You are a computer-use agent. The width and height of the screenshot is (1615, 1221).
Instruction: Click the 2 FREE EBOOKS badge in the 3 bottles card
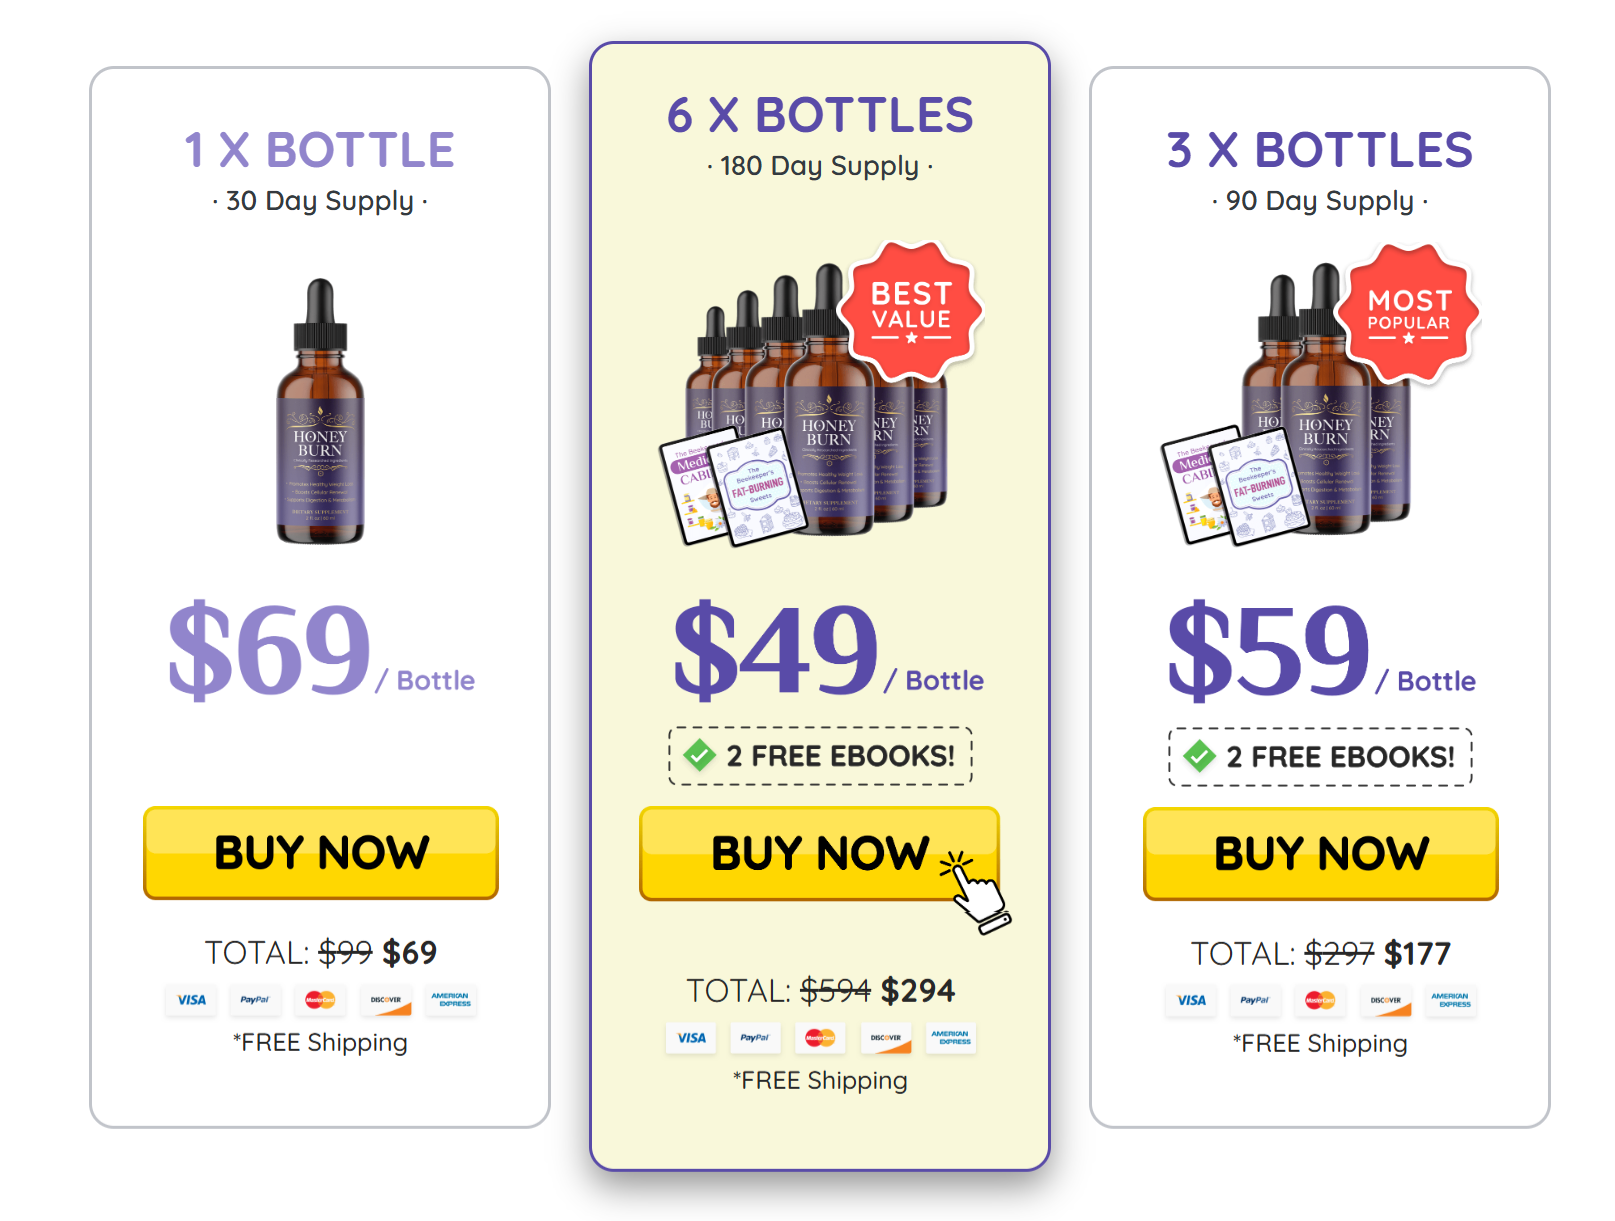1320,756
